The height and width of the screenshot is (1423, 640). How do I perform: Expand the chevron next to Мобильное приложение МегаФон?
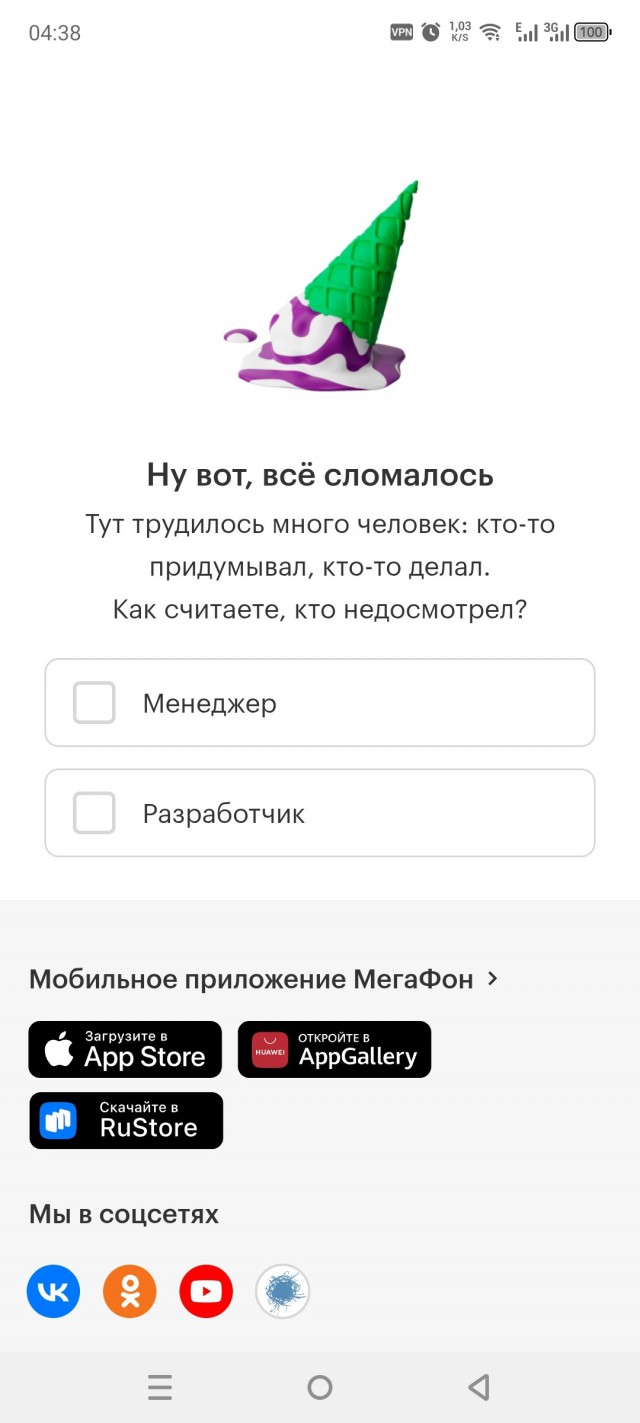(x=491, y=979)
